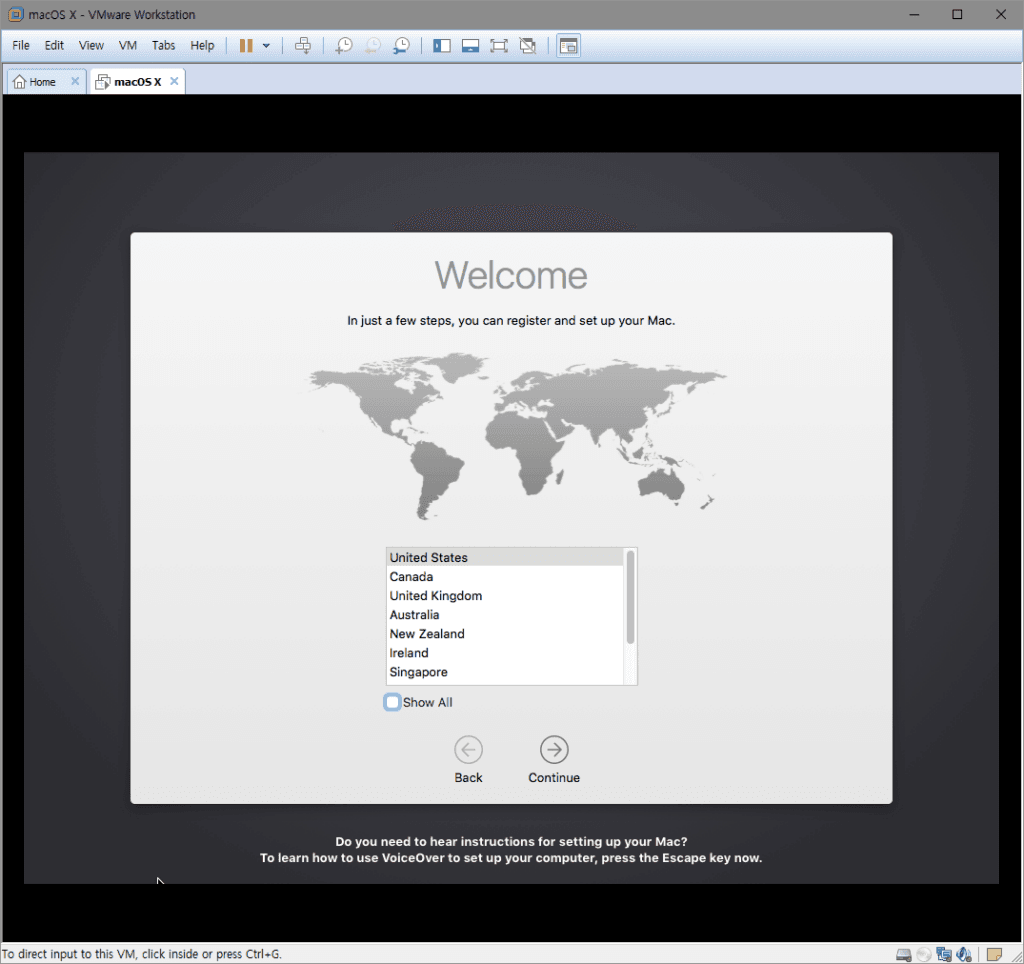This screenshot has height=964, width=1024.
Task: Pause the virtual machine with the toolbar button
Action: [x=246, y=46]
